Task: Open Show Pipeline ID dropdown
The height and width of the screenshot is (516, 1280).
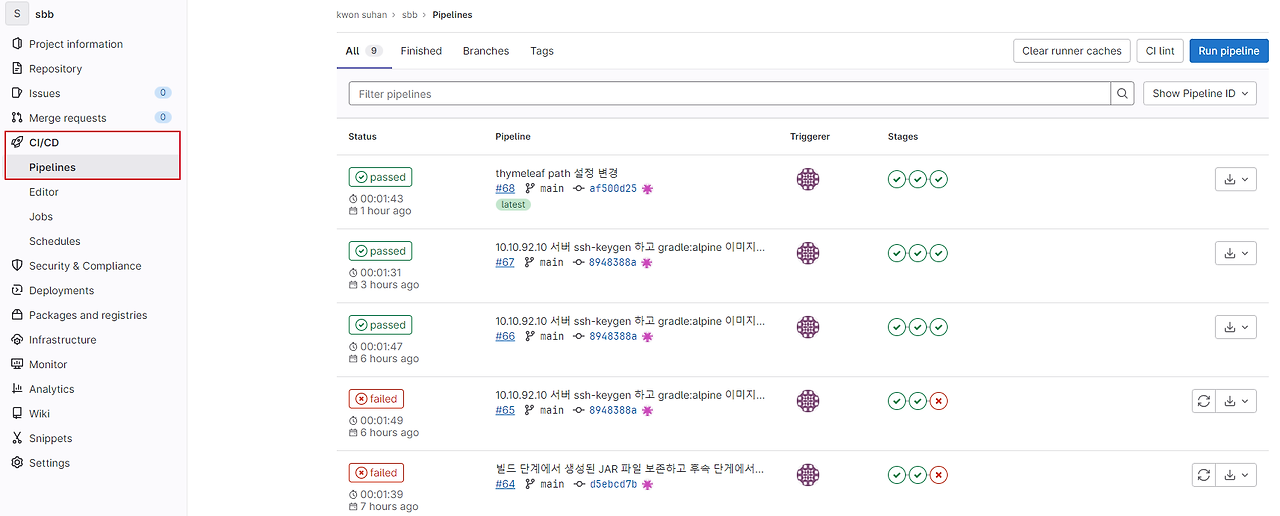Action: (x=1200, y=93)
